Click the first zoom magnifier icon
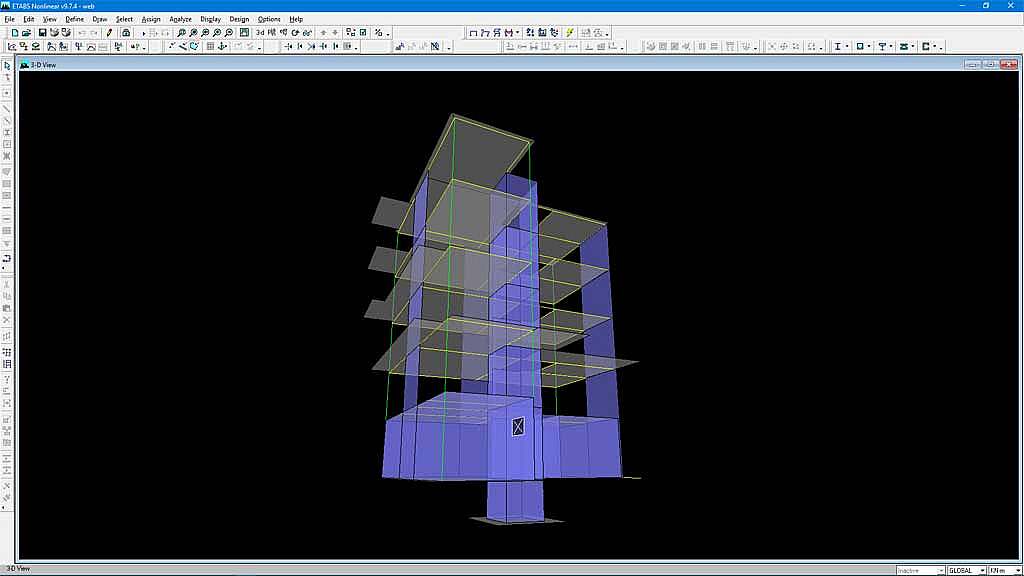The height and width of the screenshot is (576, 1024). pyautogui.click(x=181, y=33)
